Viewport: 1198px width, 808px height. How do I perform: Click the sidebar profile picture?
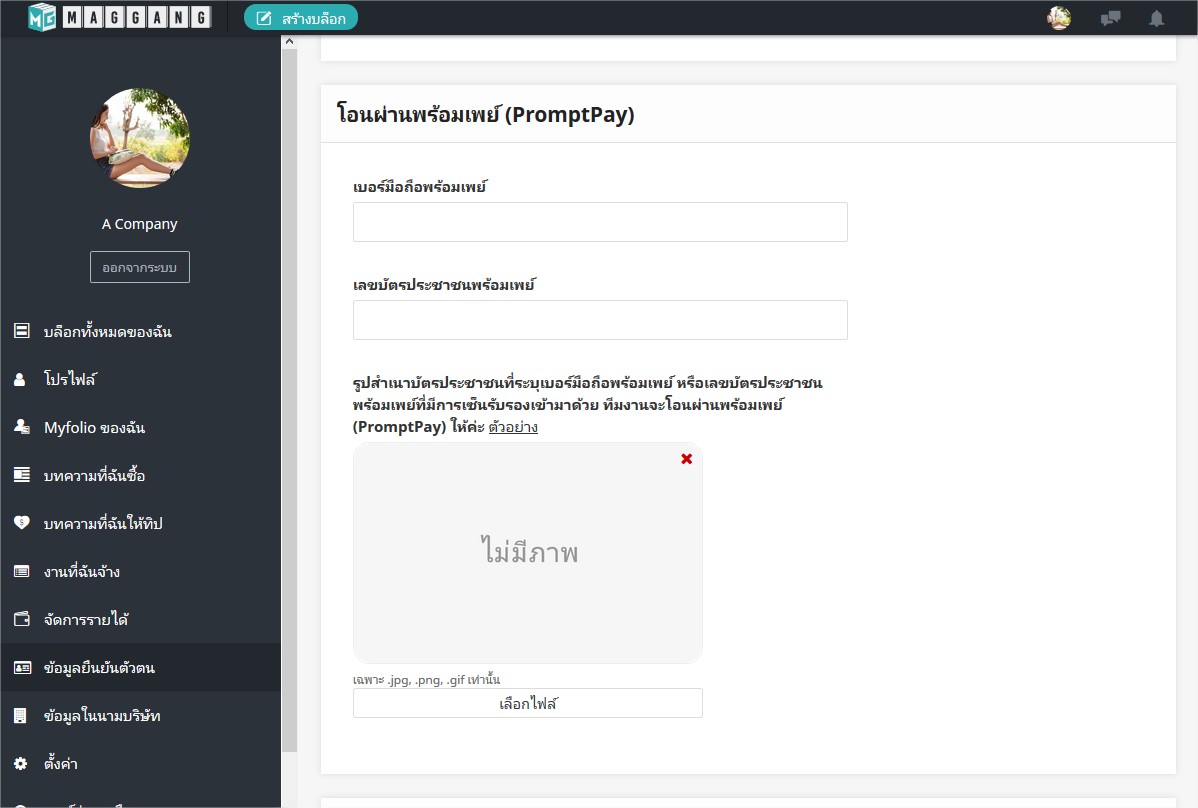[140, 138]
